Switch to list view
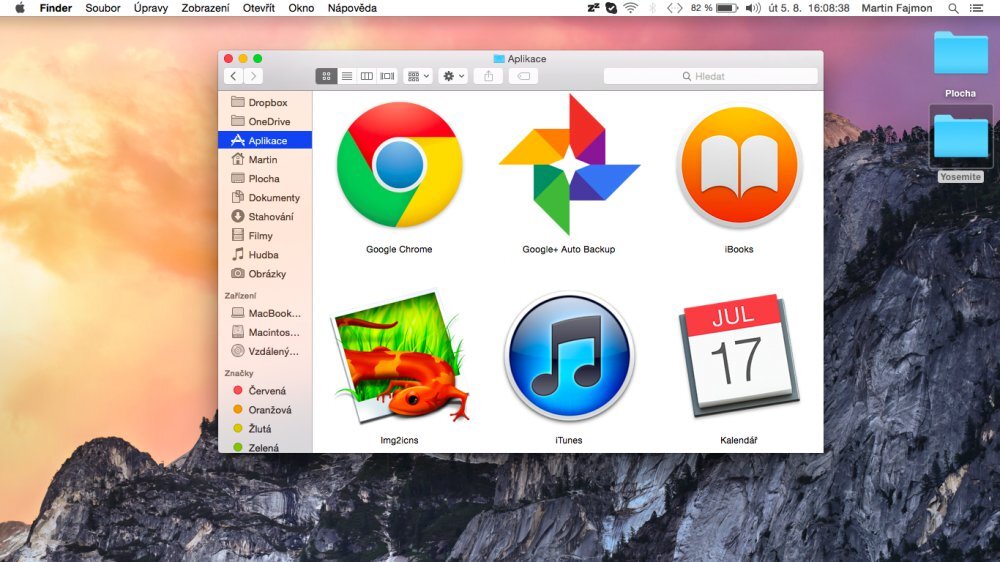 [x=347, y=76]
